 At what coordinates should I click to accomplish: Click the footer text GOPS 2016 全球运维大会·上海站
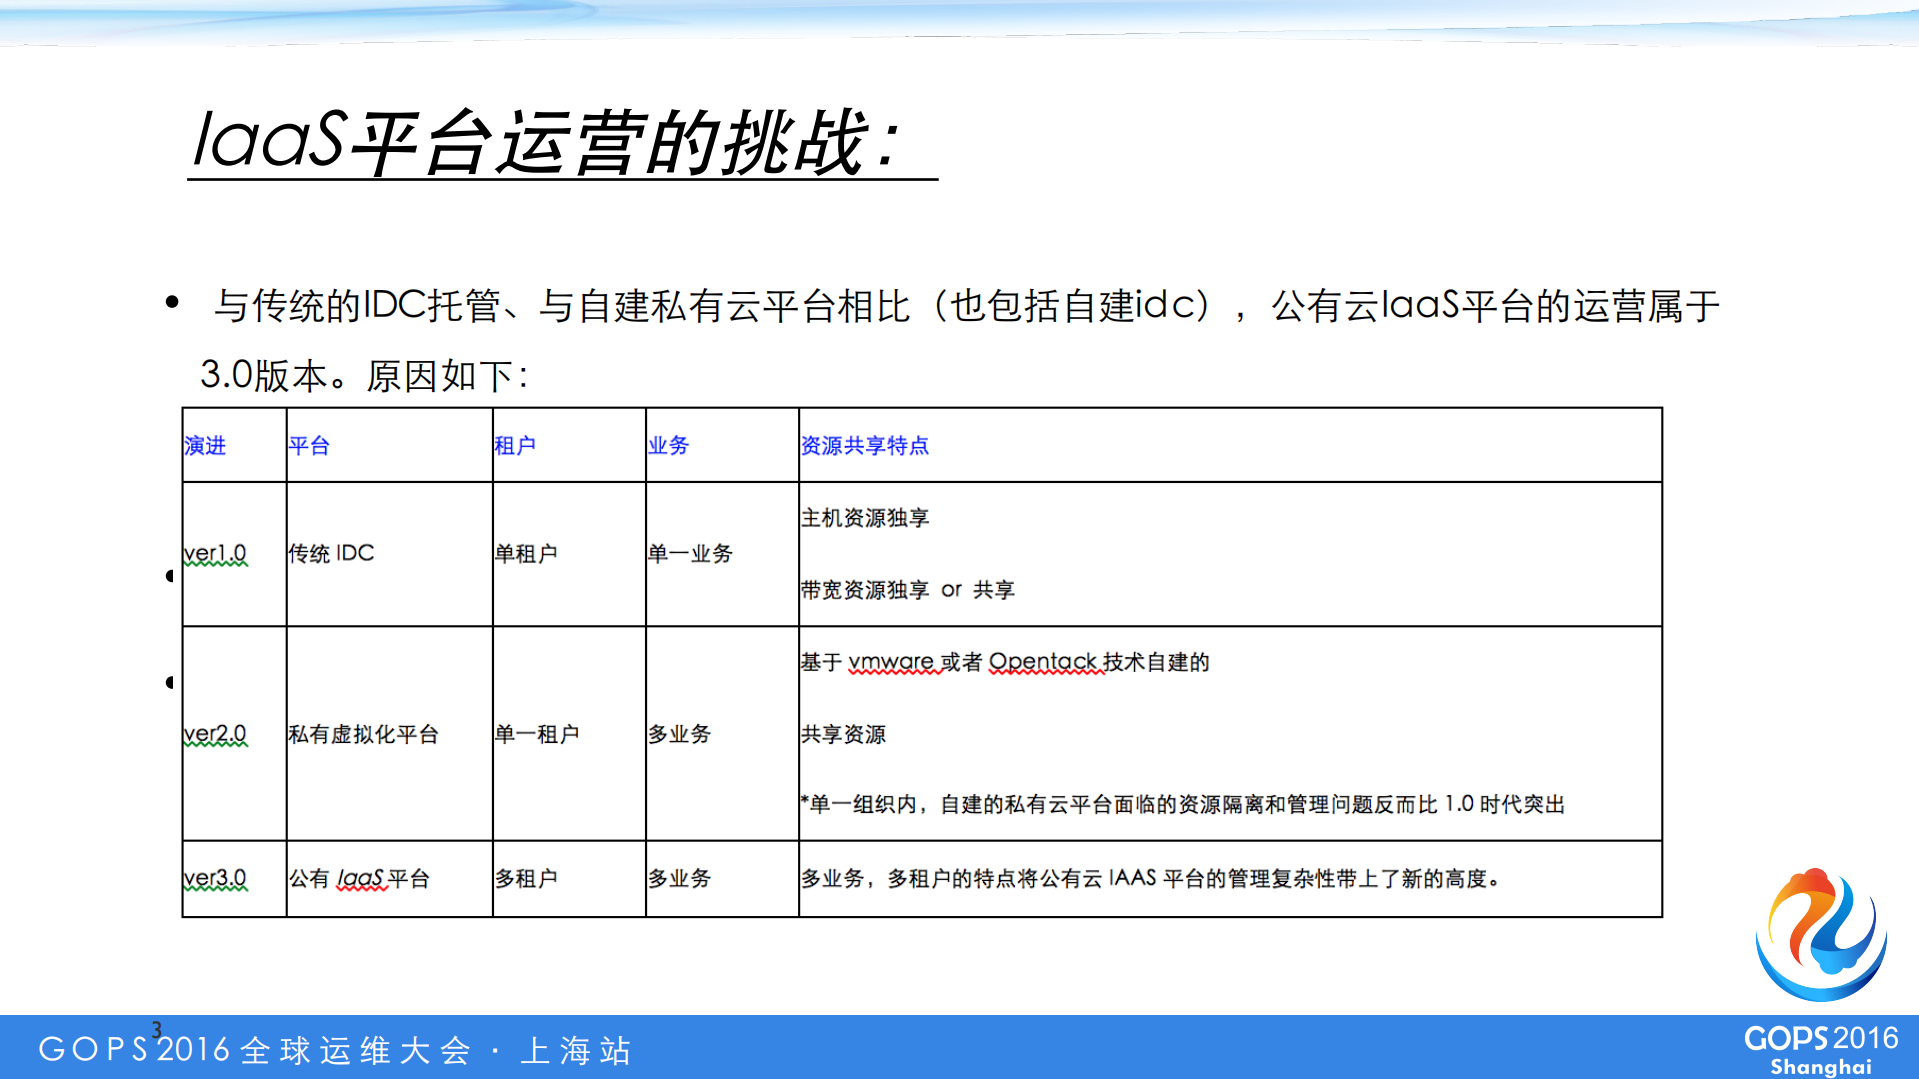[335, 1051]
